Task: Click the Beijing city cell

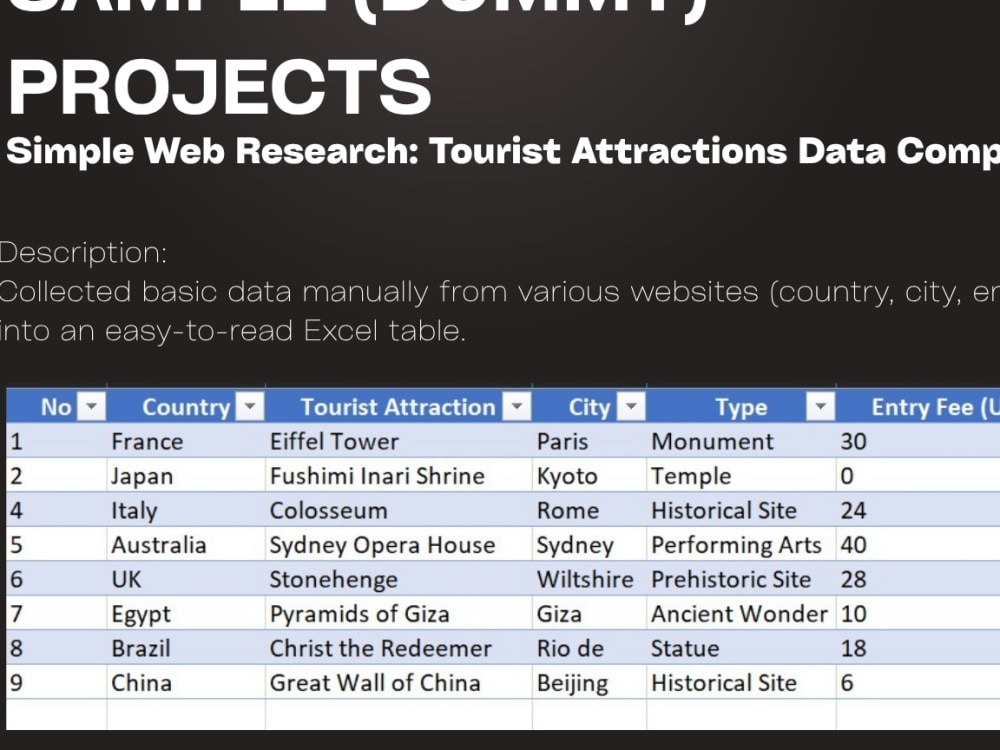Action: [x=589, y=682]
